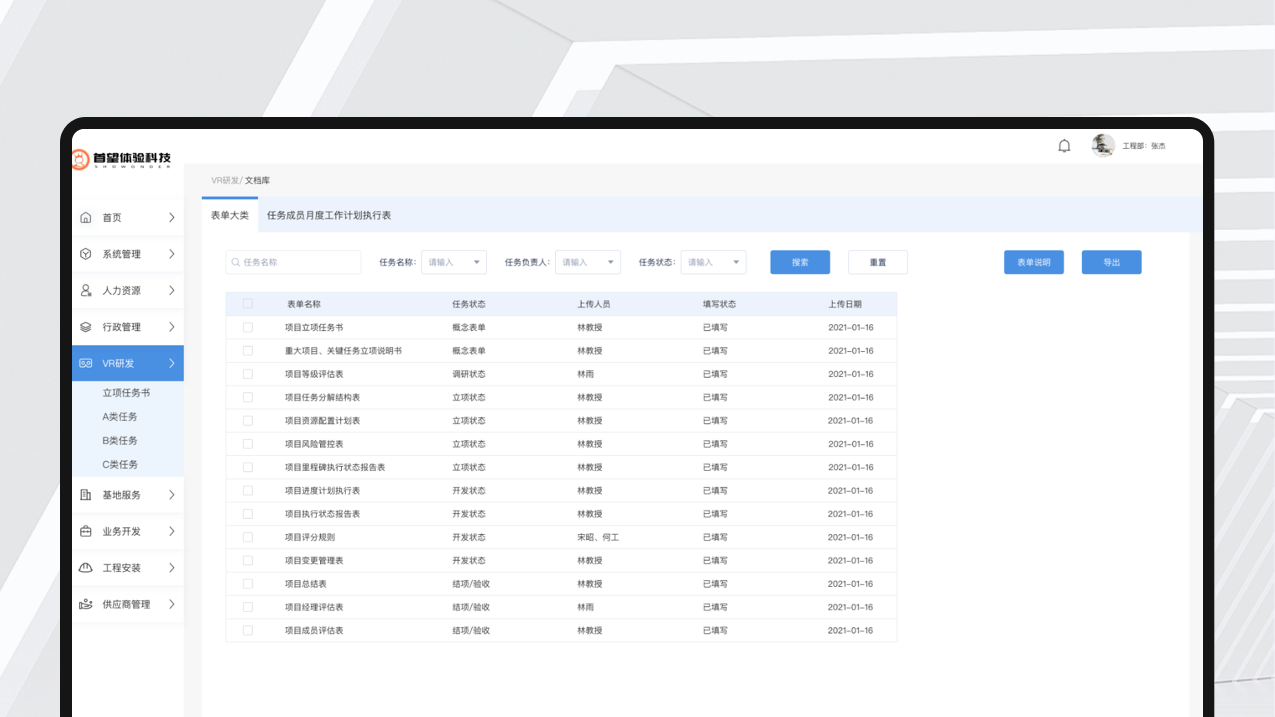The image size is (1275, 717).
Task: Open the 任务状态 dropdown
Action: [x=713, y=262]
